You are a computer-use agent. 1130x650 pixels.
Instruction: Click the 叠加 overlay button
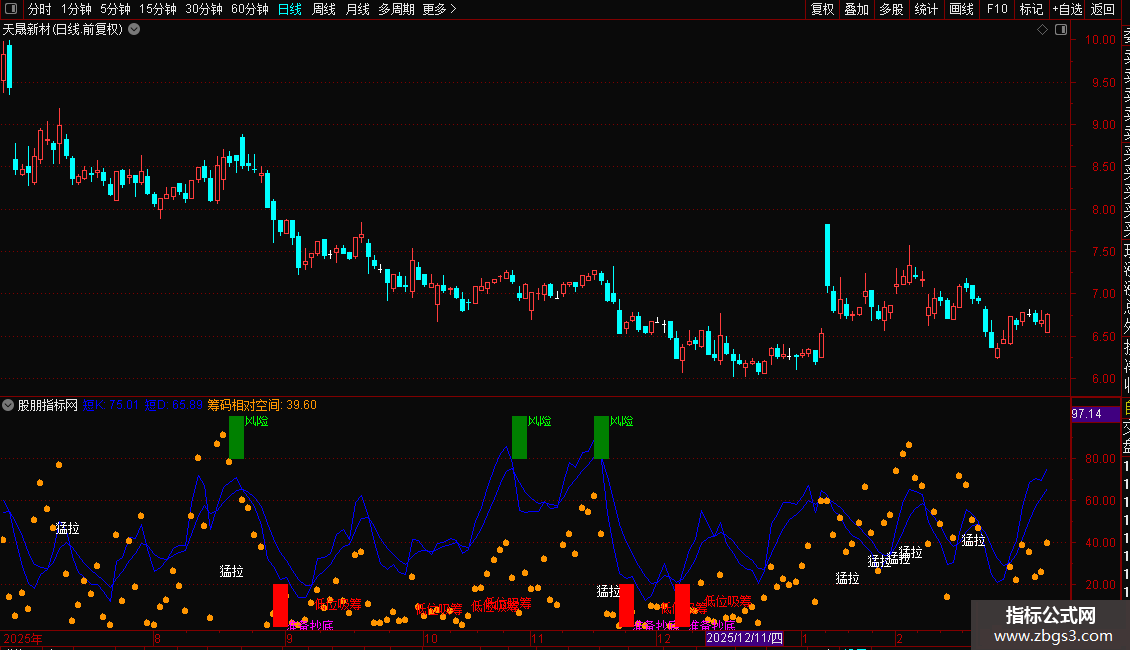coord(857,9)
